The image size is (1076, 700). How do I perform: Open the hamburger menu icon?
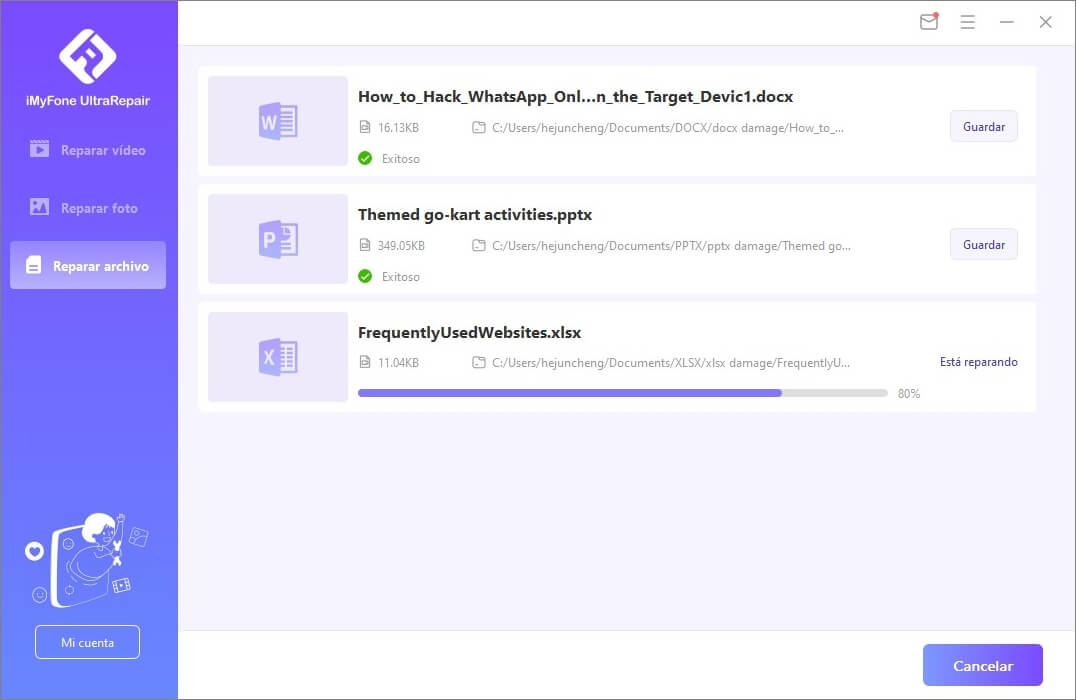point(967,22)
